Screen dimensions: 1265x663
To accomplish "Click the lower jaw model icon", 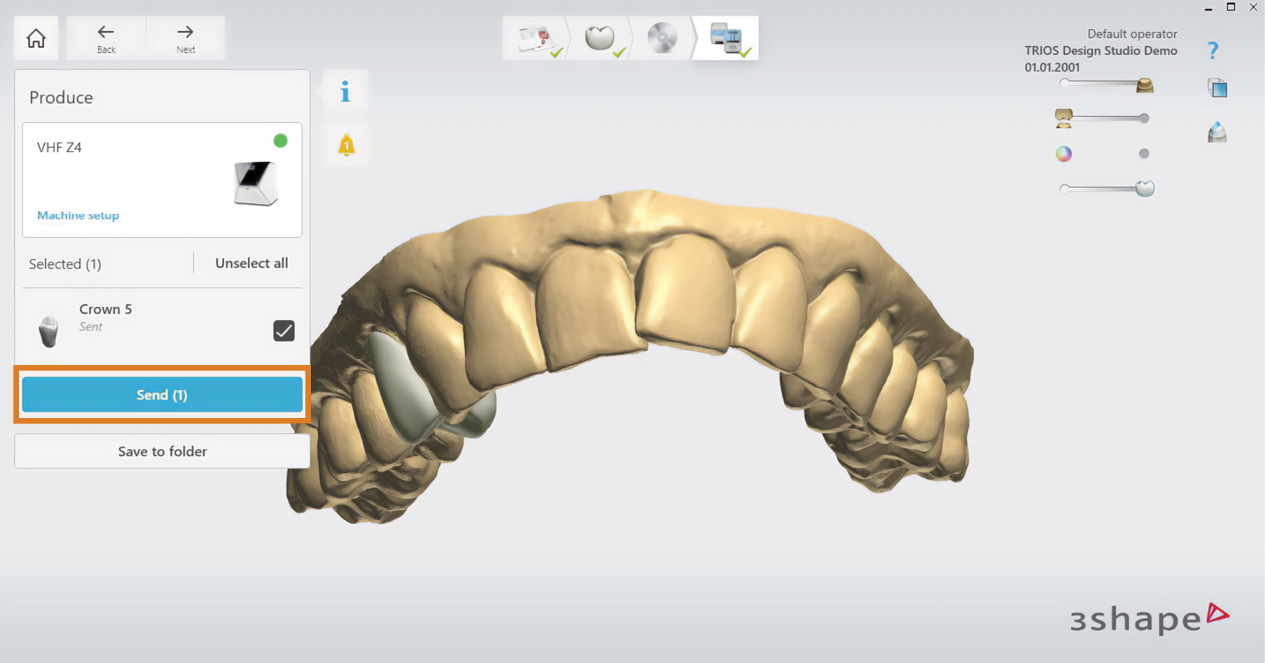I will pyautogui.click(x=1064, y=119).
